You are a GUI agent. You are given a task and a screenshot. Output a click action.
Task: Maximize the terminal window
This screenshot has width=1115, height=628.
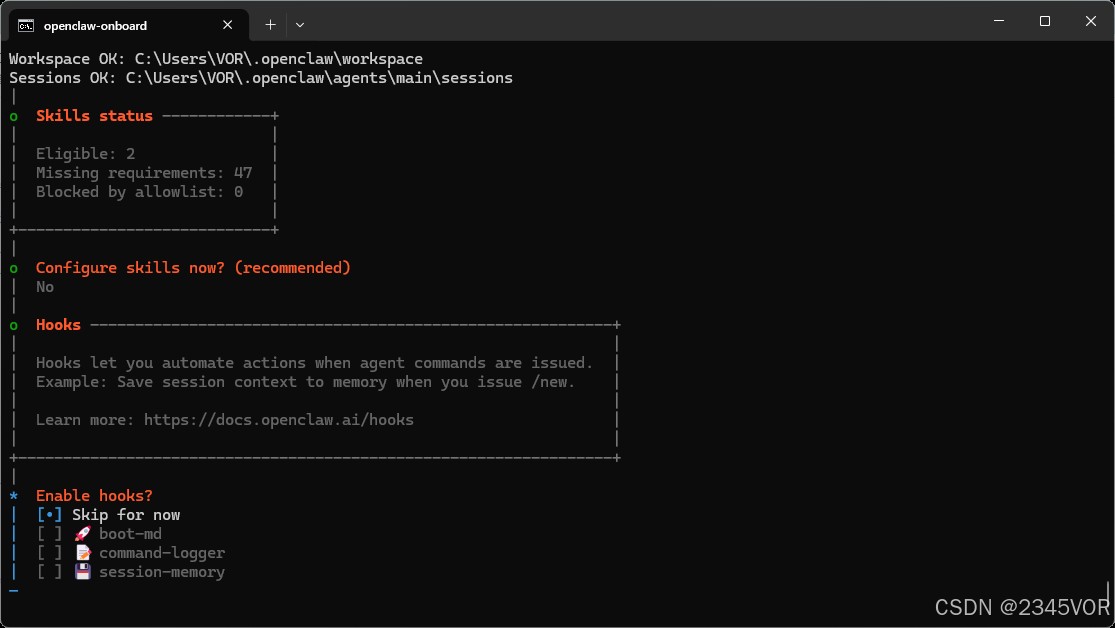tap(1045, 21)
